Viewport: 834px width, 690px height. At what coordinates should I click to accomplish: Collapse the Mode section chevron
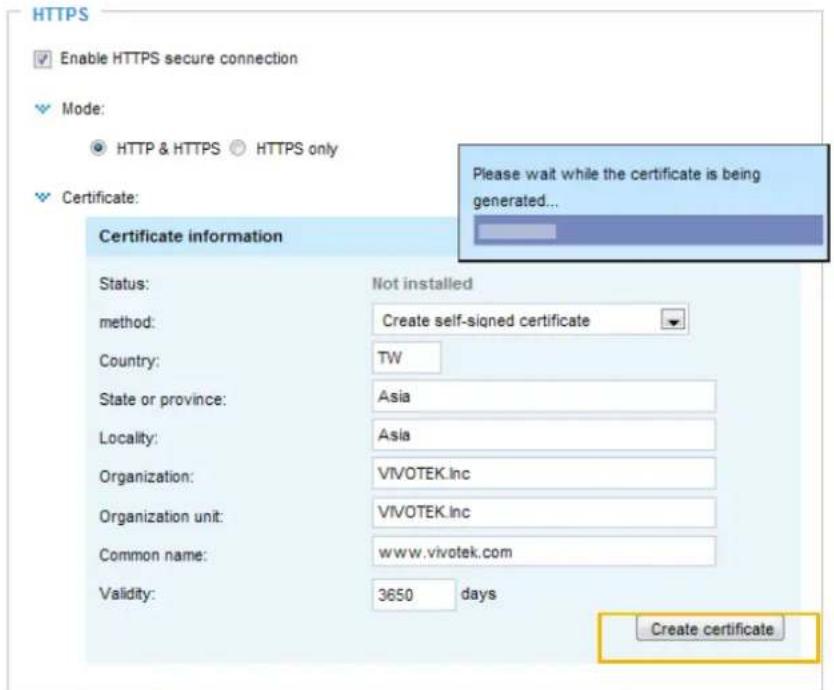[x=43, y=109]
